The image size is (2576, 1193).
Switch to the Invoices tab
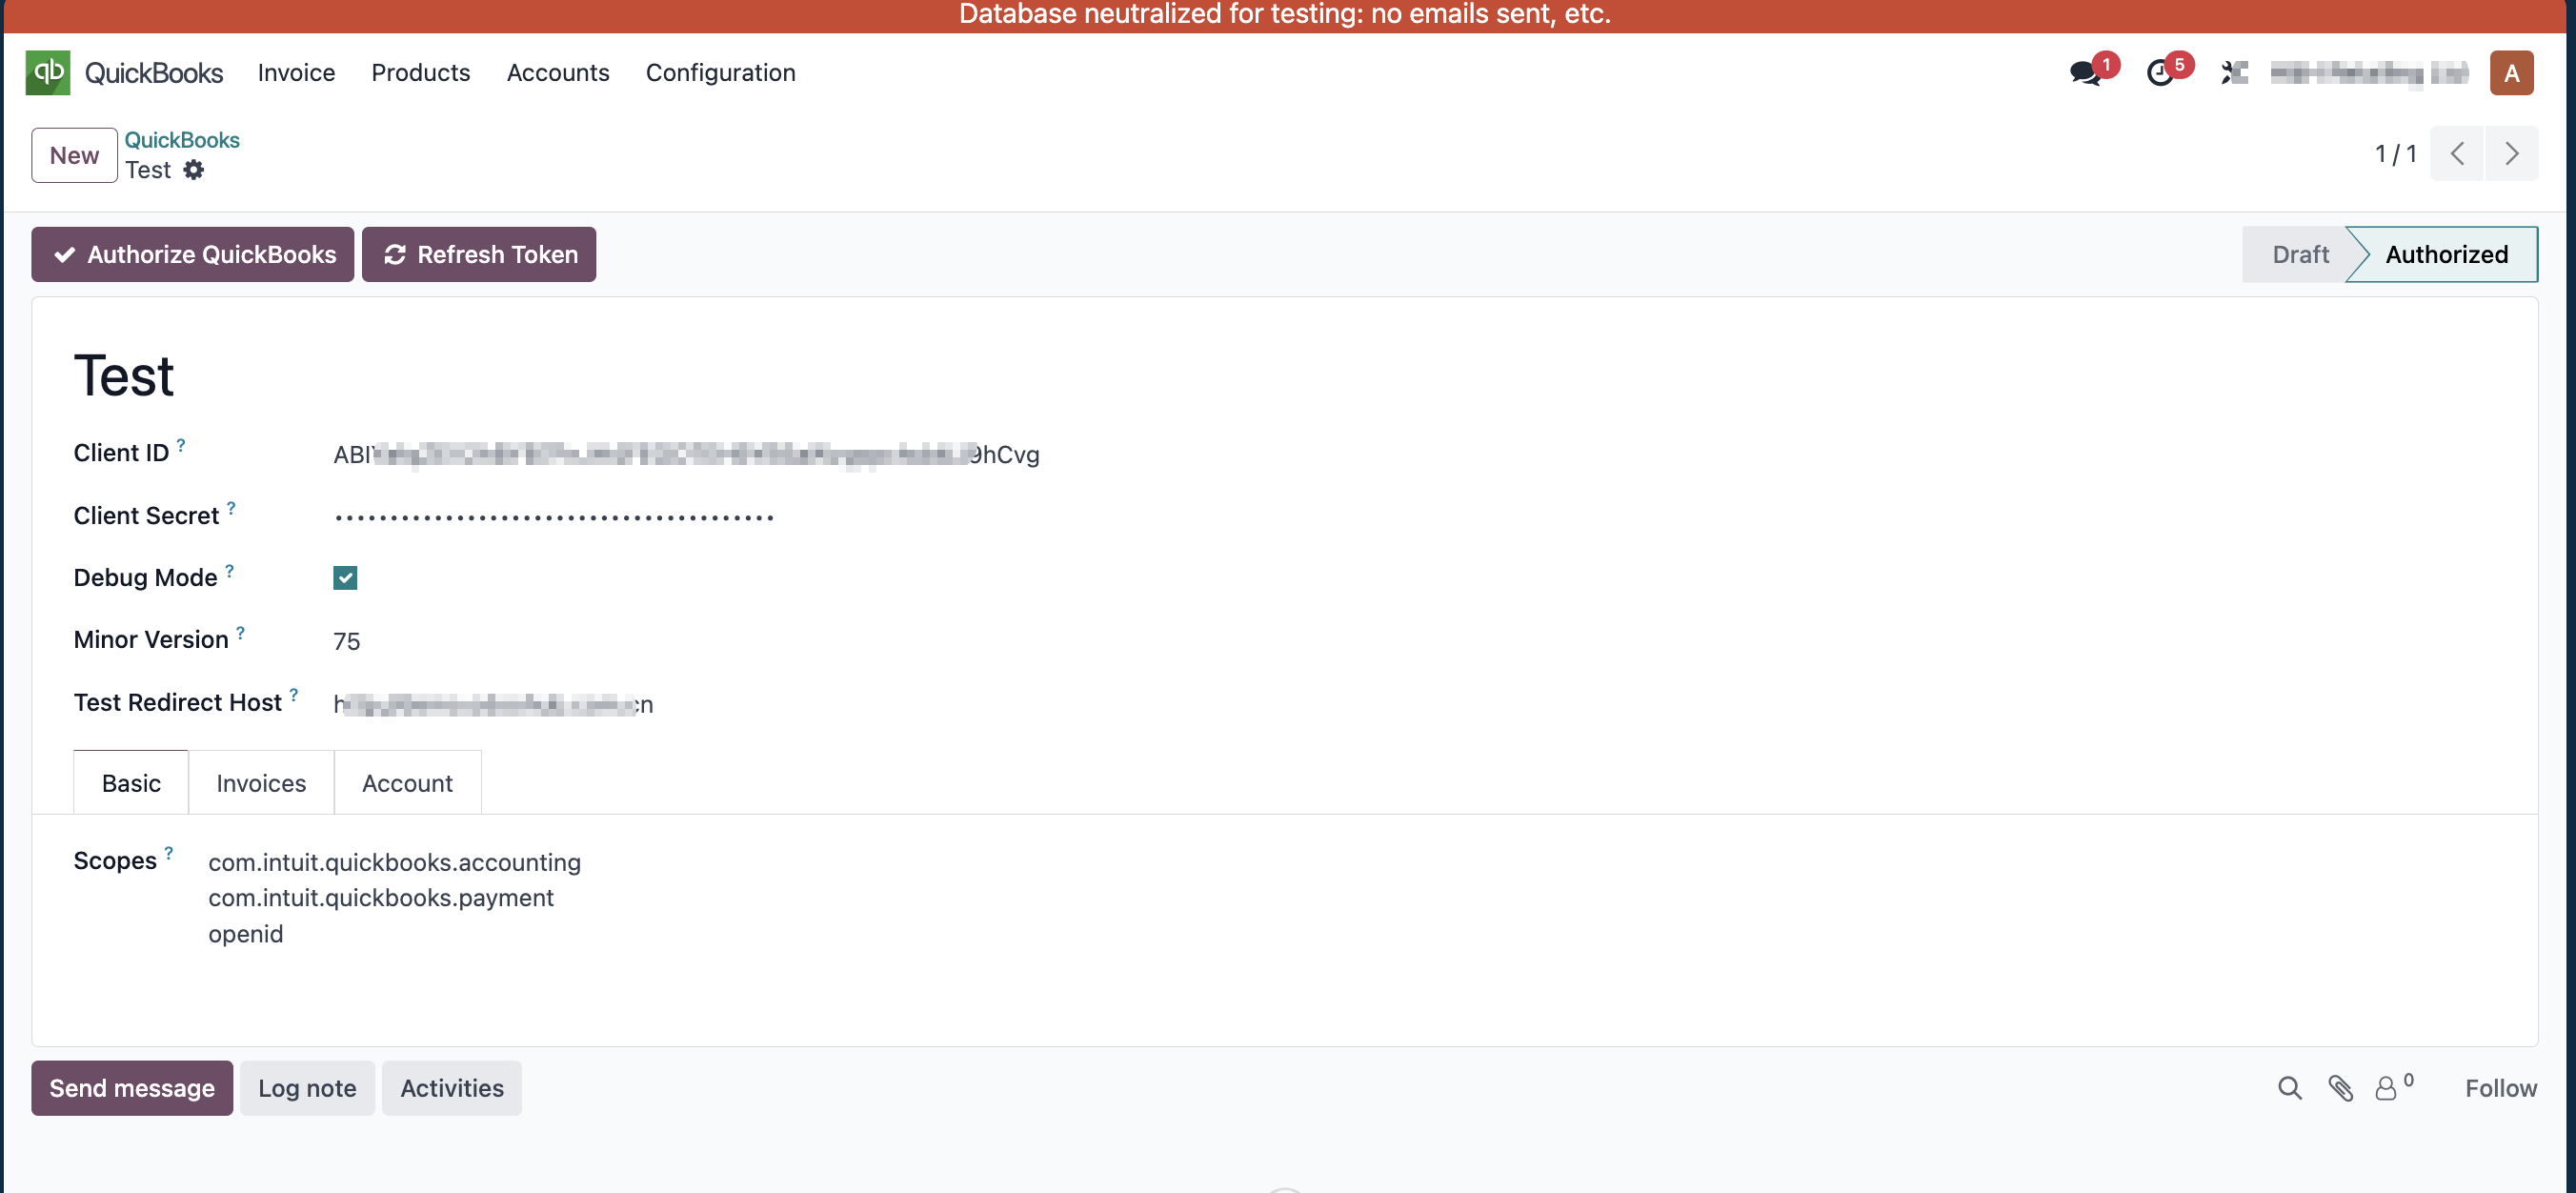click(x=261, y=783)
